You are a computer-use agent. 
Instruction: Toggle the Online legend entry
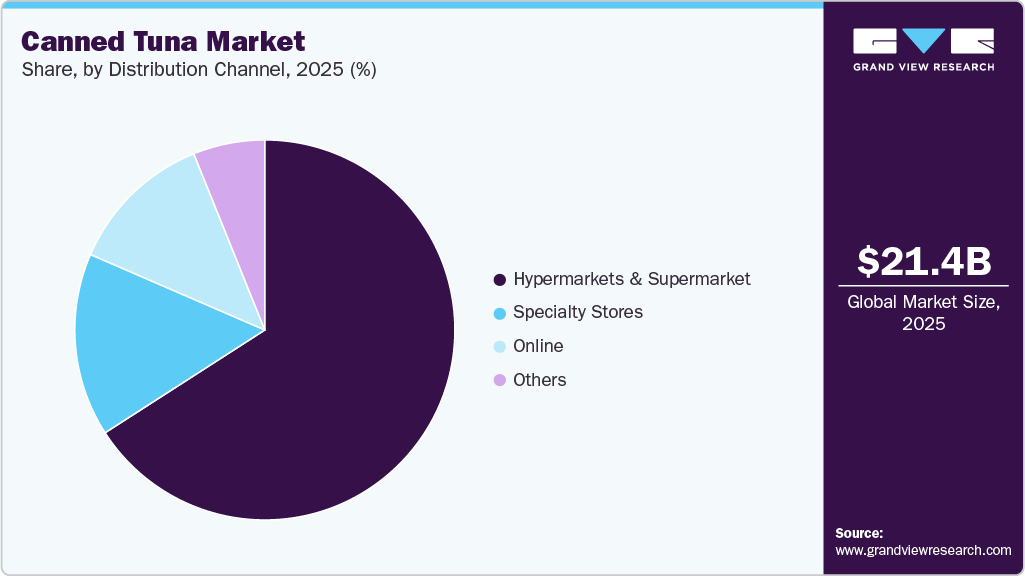point(539,346)
